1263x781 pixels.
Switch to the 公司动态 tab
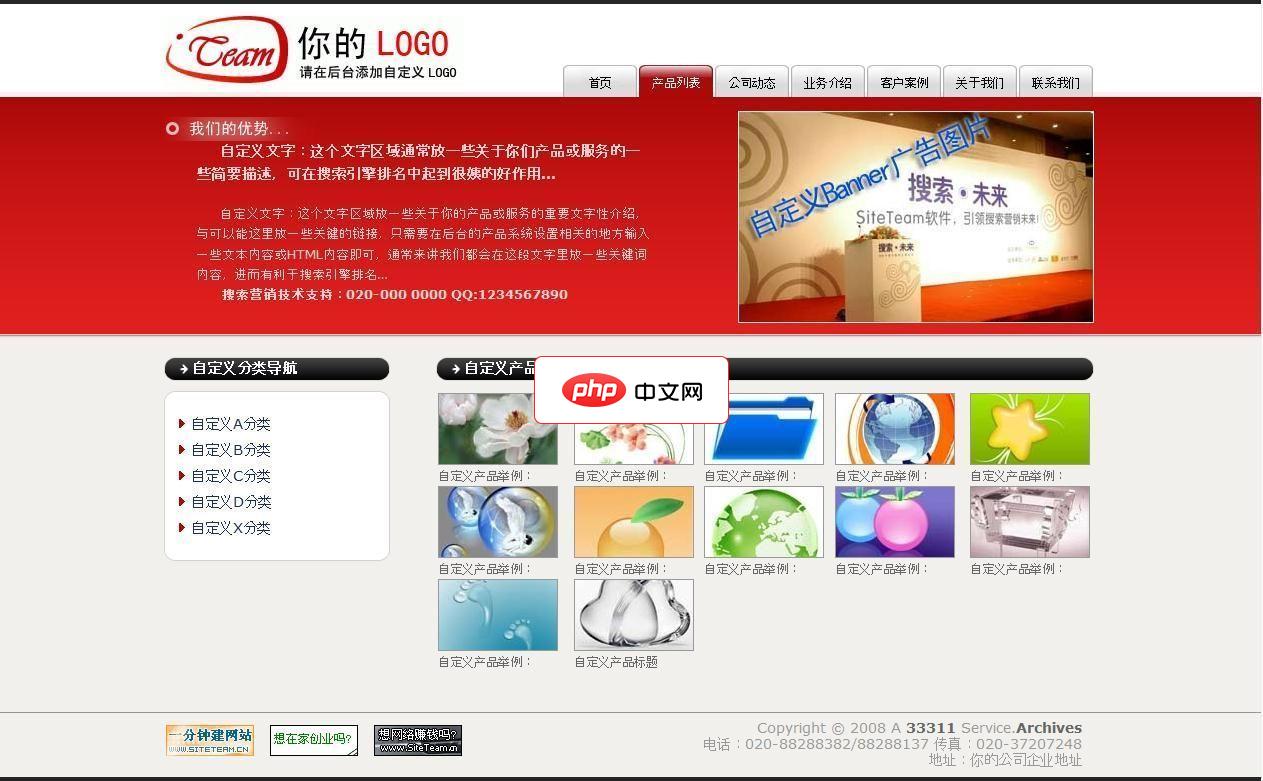coord(752,83)
